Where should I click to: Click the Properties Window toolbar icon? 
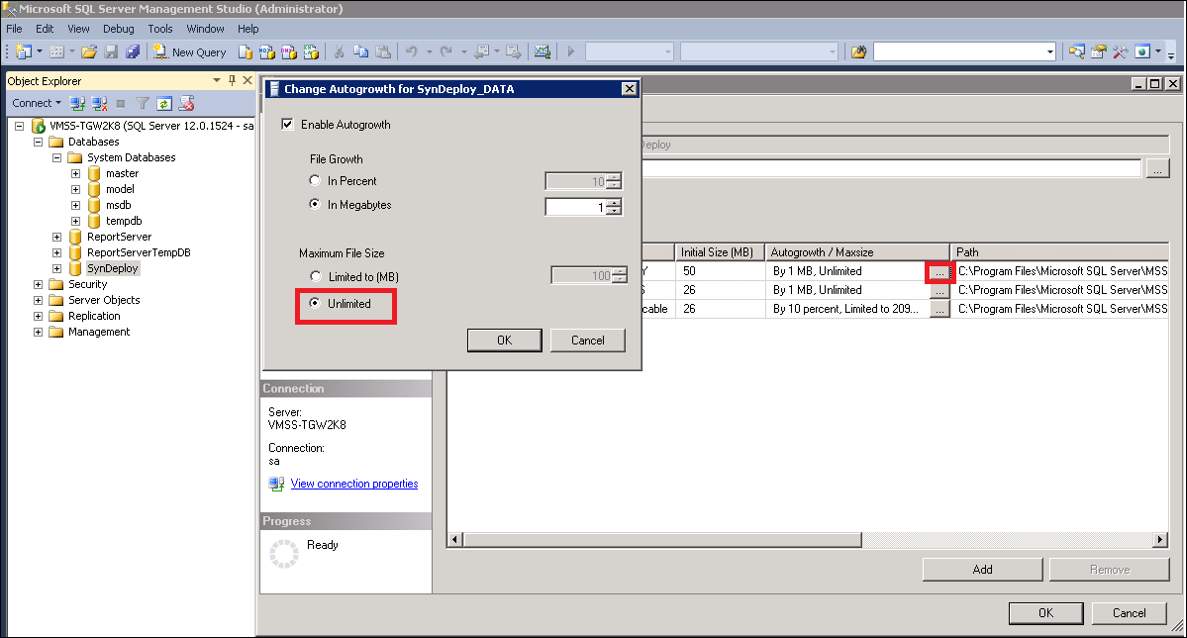tap(1098, 51)
